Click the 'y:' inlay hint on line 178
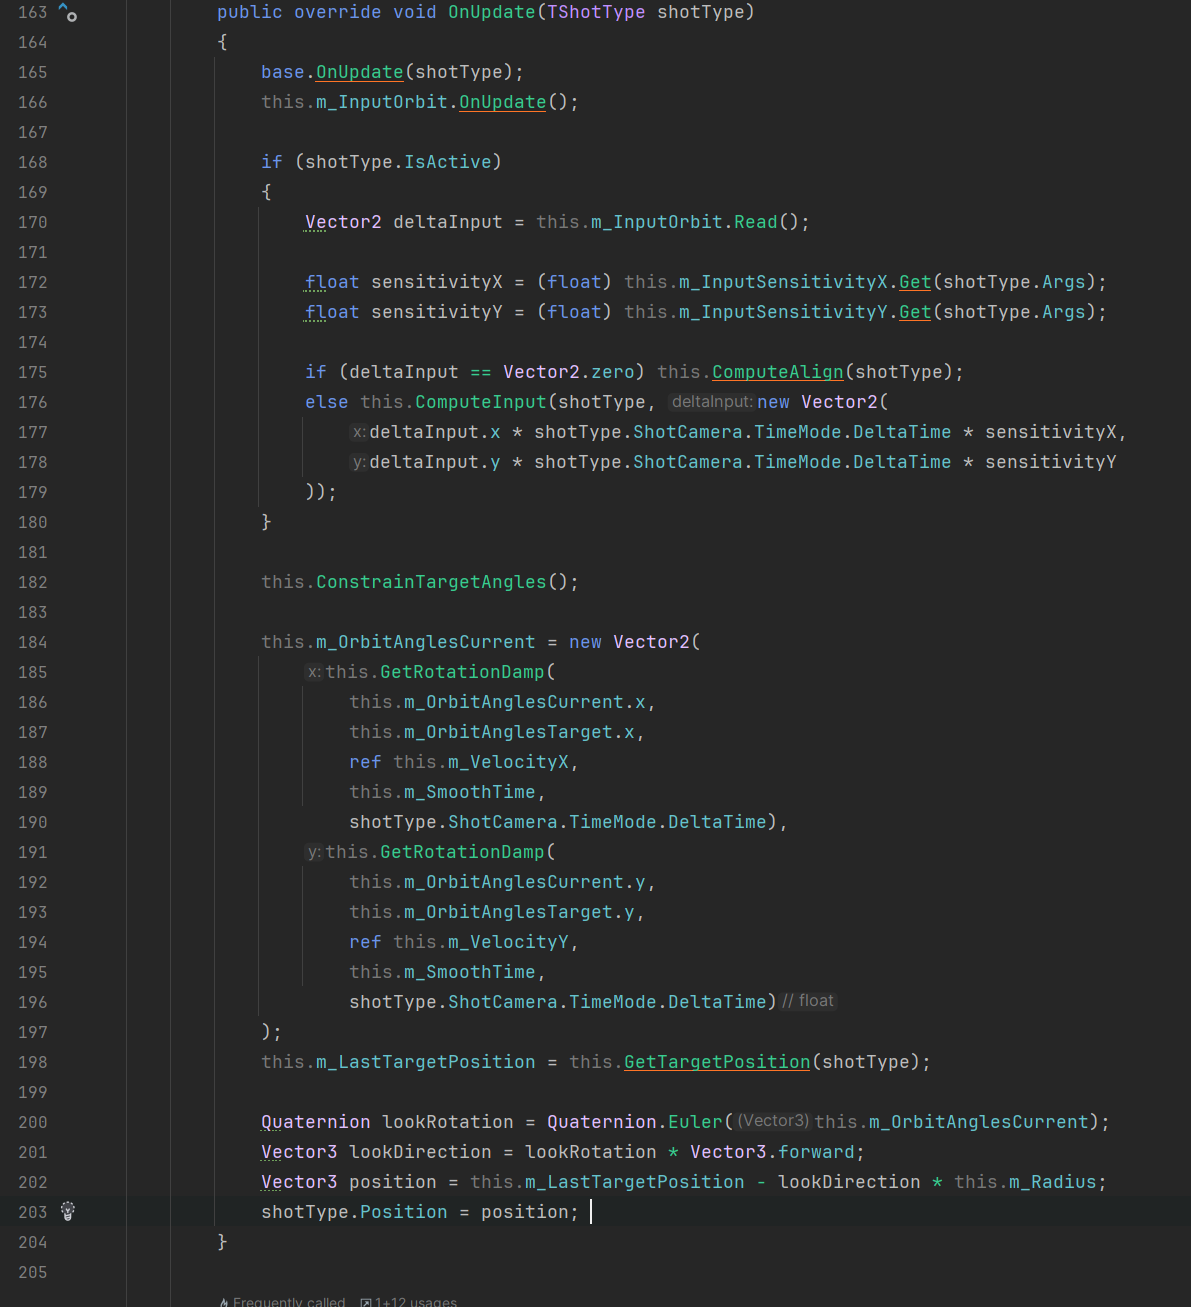This screenshot has width=1191, height=1307. pyautogui.click(x=359, y=462)
